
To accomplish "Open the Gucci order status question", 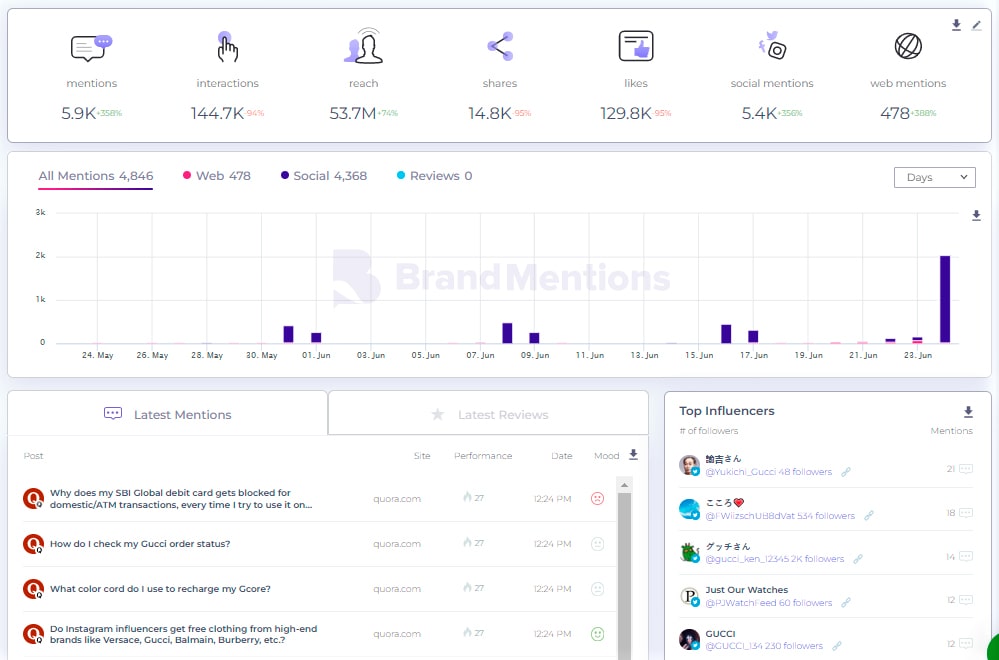I will pyautogui.click(x=140, y=544).
